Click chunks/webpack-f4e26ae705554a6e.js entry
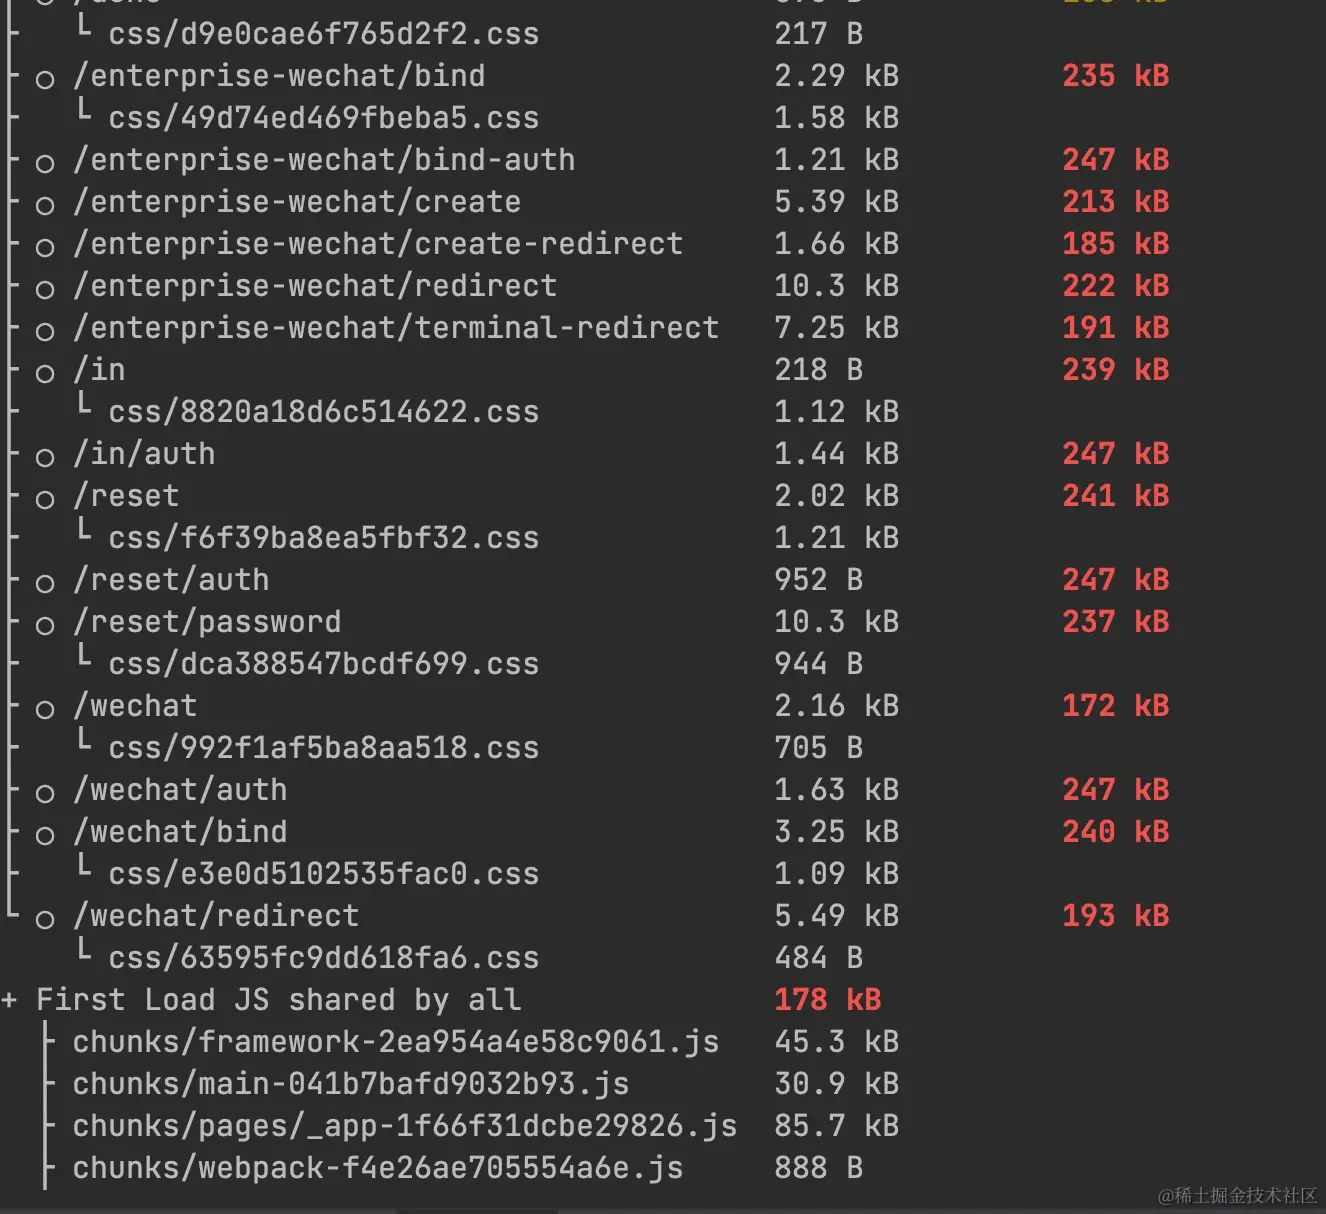1326x1214 pixels. (x=378, y=1168)
